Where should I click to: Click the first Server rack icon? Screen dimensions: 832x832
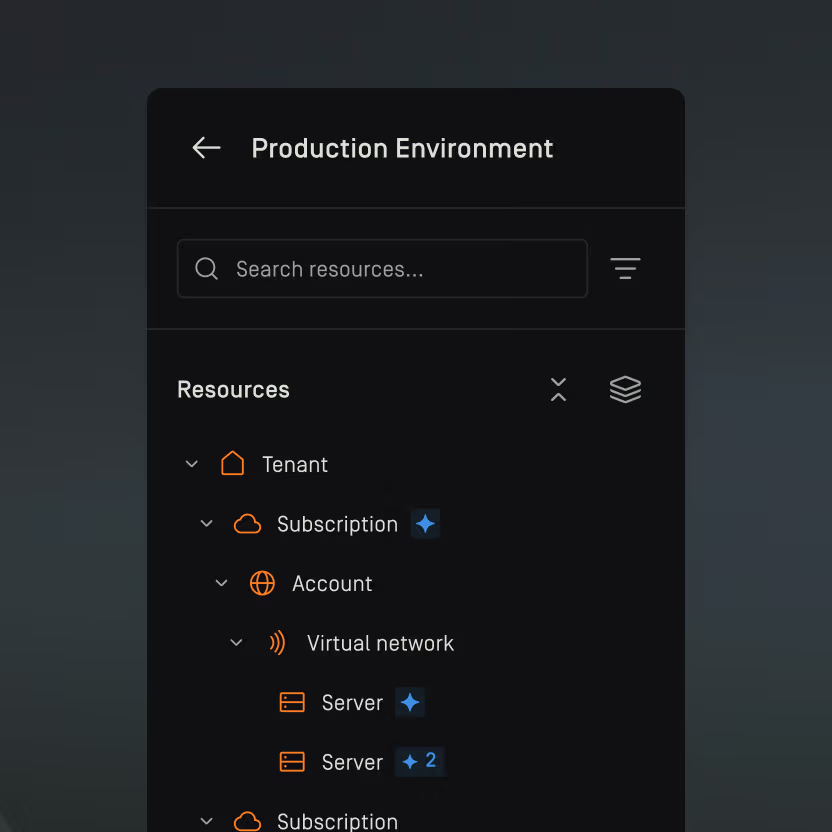tap(292, 702)
